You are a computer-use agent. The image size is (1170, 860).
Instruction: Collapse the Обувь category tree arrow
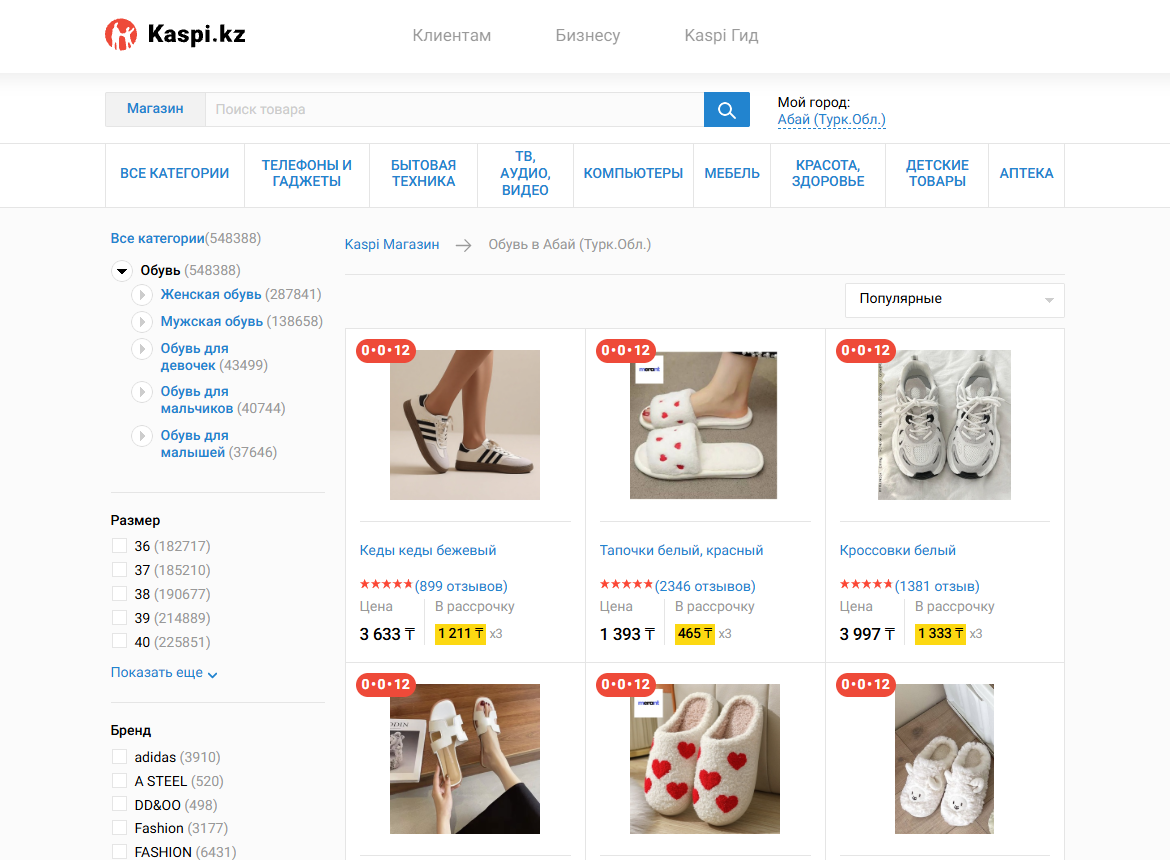122,271
